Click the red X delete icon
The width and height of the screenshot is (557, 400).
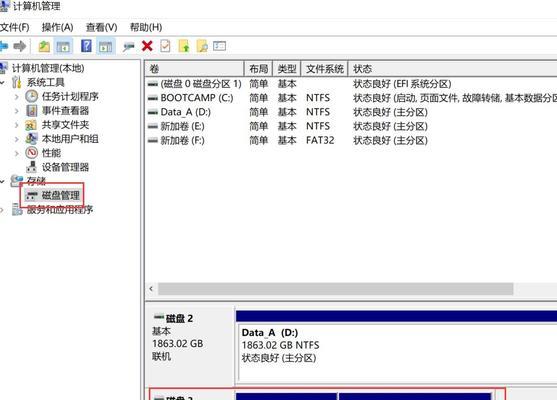[x=147, y=46]
